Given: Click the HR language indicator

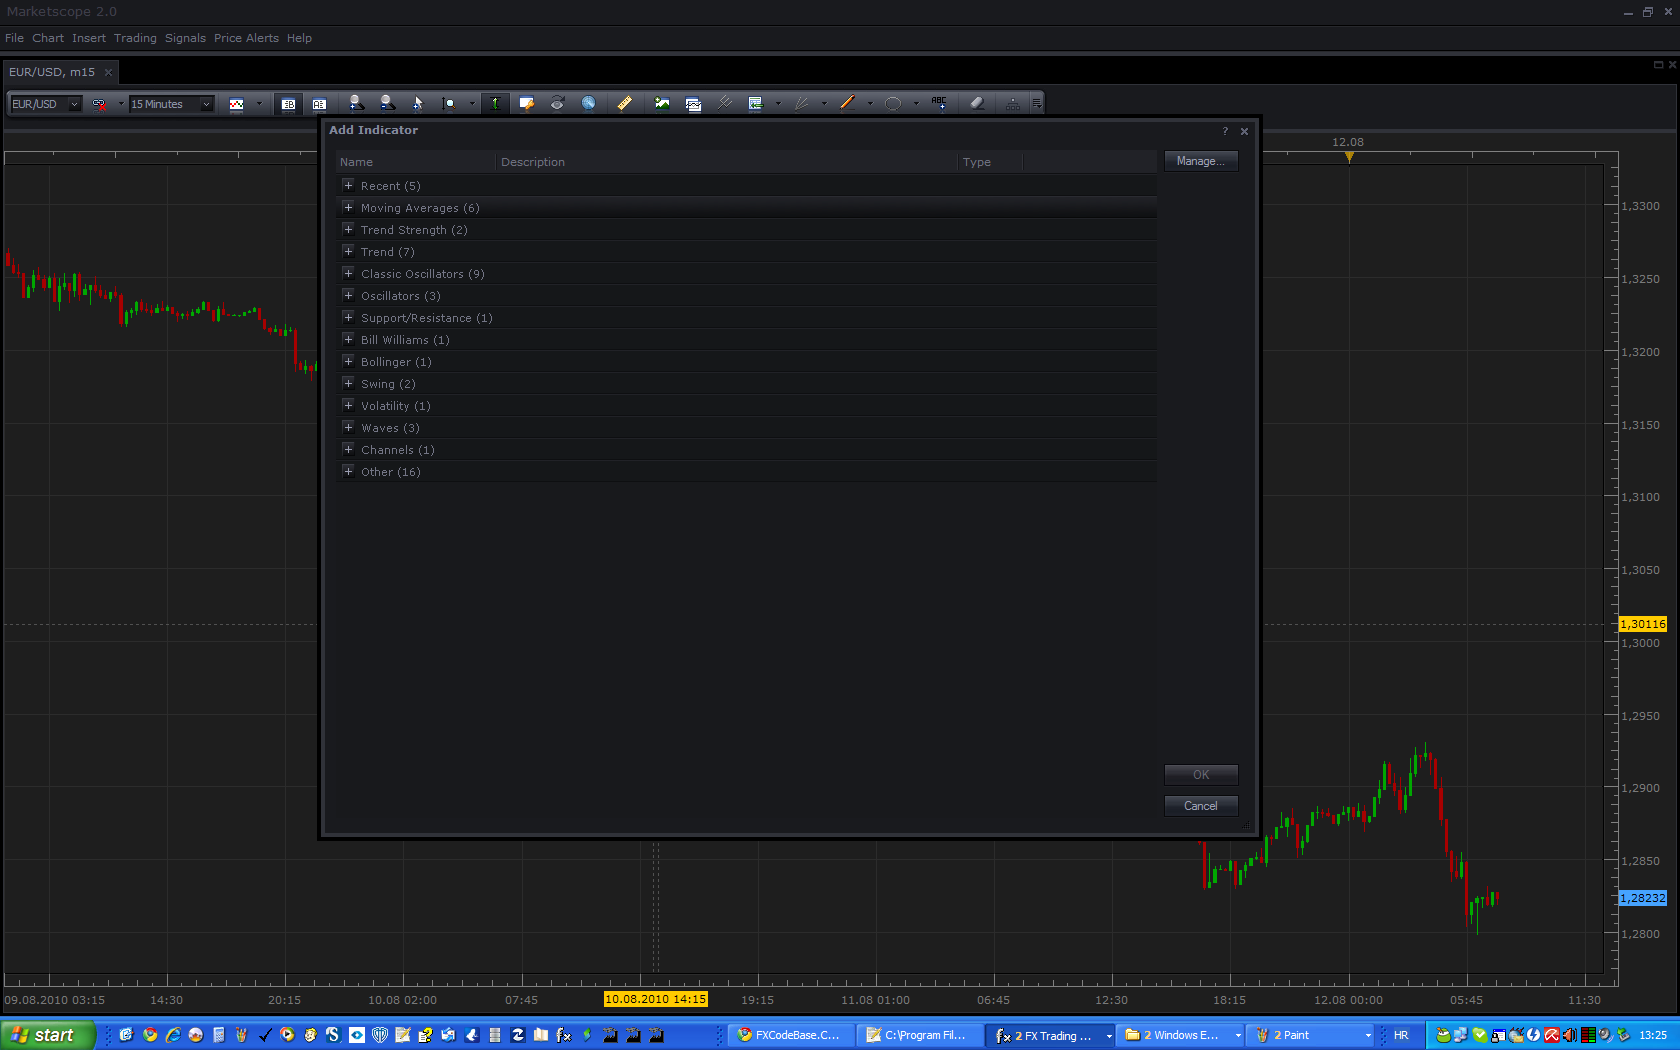Looking at the screenshot, I should pos(1400,1035).
